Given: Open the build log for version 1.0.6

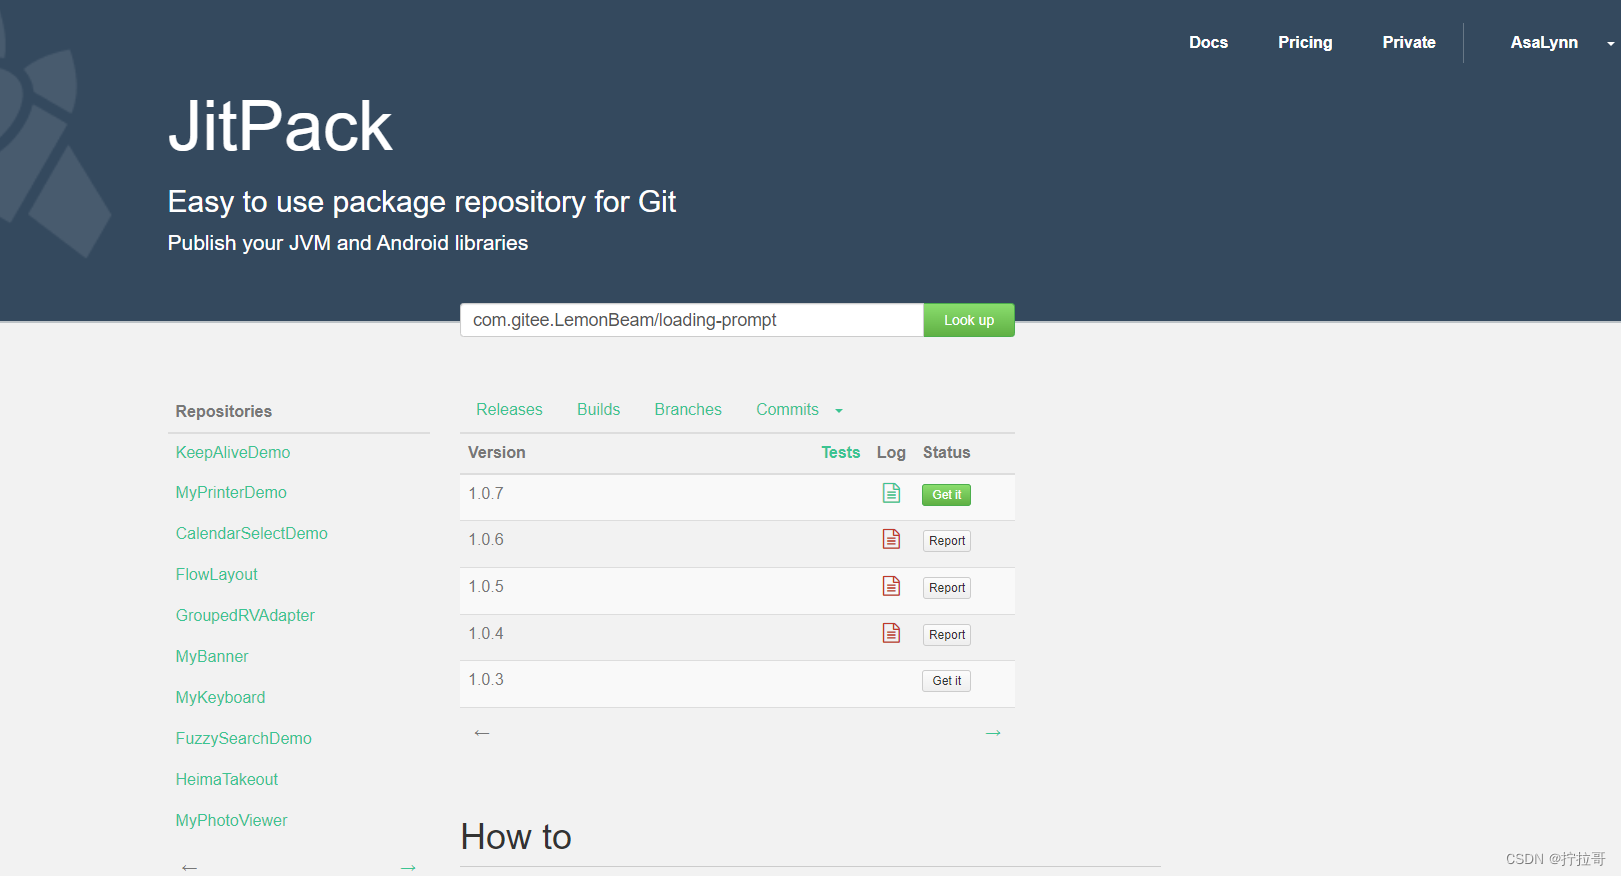Looking at the screenshot, I should (891, 539).
